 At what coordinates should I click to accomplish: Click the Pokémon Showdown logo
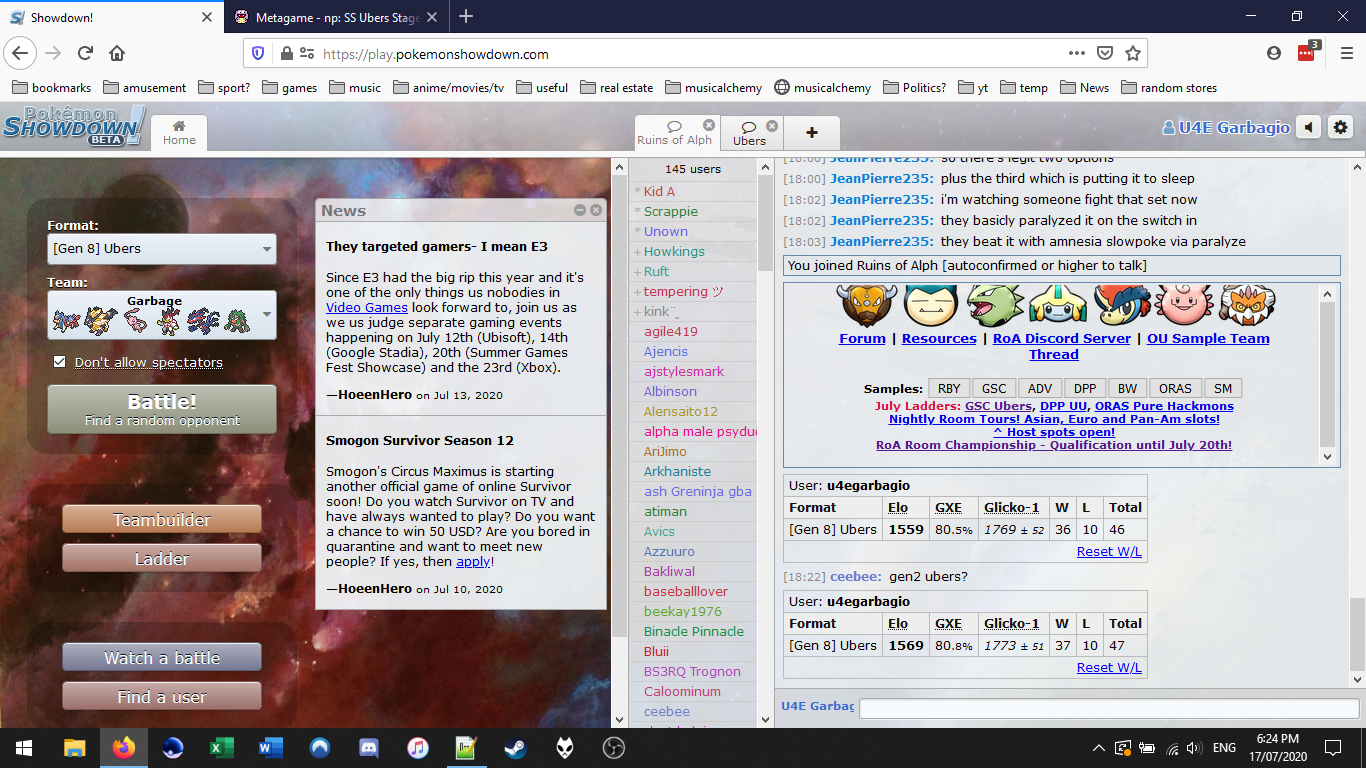click(74, 125)
